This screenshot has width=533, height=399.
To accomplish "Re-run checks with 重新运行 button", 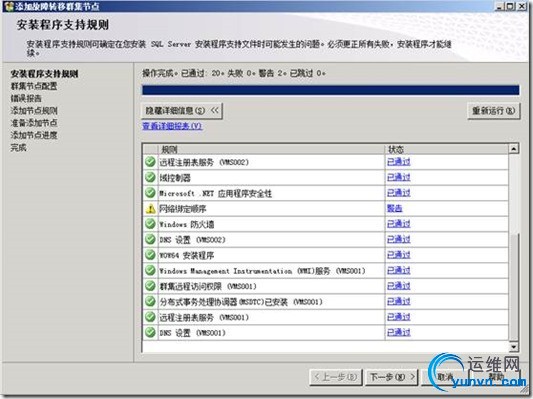I will 494,111.
